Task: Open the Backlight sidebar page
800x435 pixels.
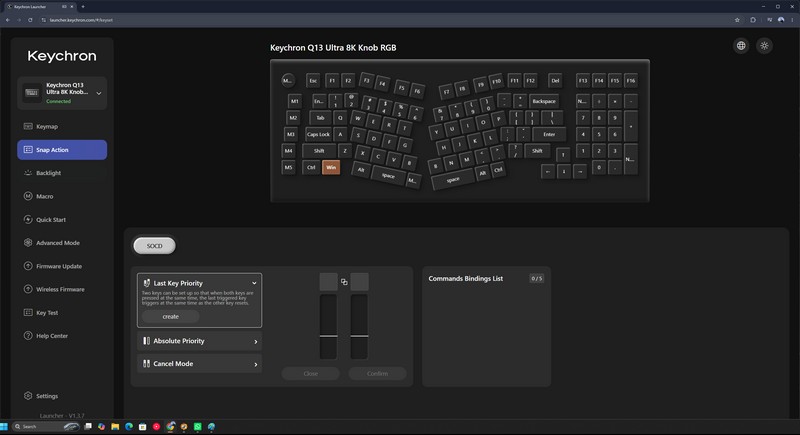Action: tap(62, 173)
